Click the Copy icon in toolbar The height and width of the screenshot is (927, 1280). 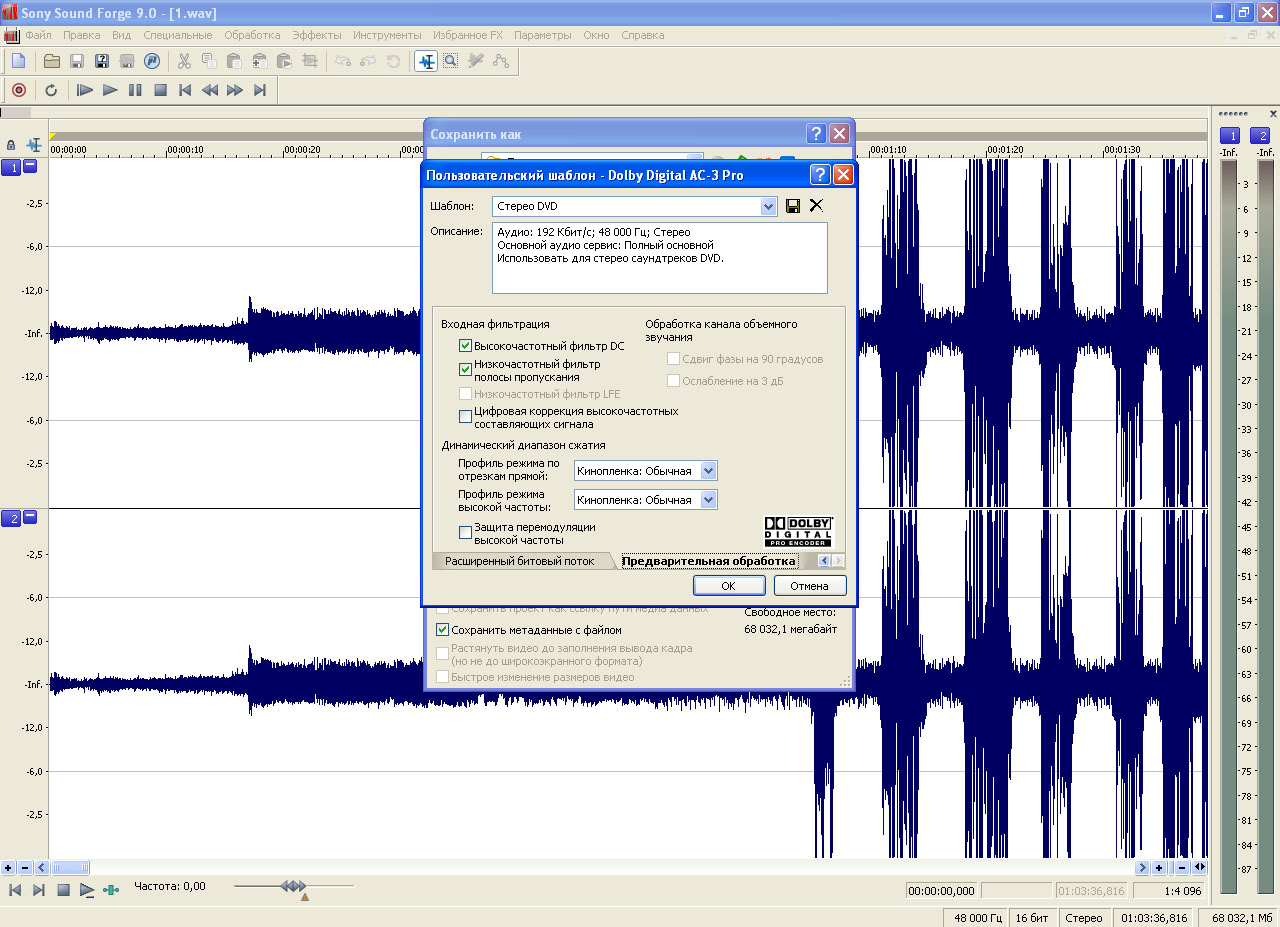click(x=209, y=61)
